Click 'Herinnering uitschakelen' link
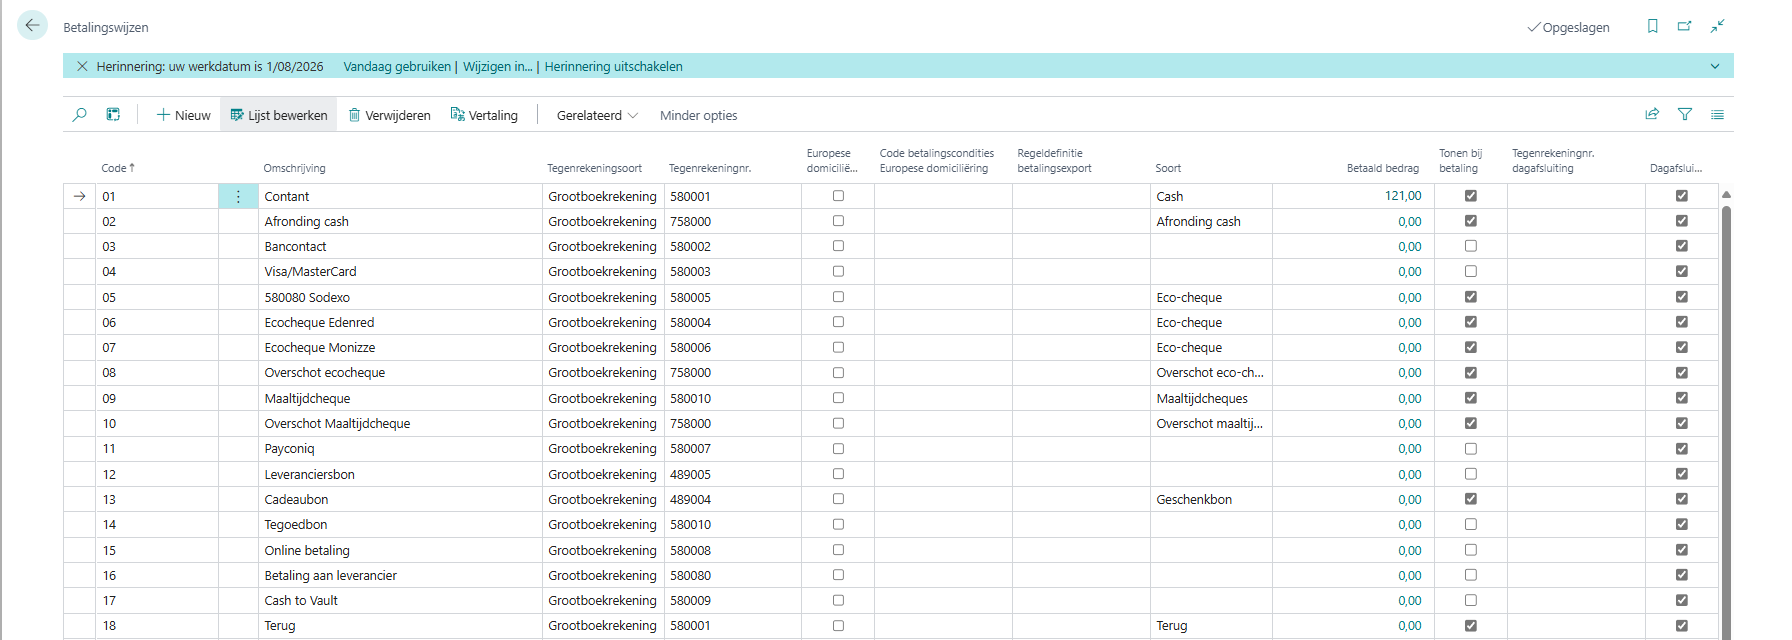The width and height of the screenshot is (1792, 640). 613,67
